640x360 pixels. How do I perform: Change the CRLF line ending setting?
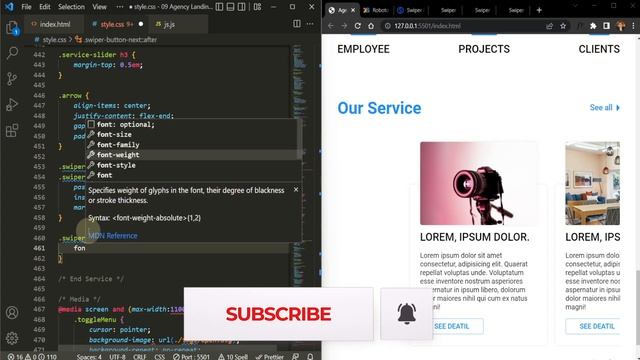(x=140, y=356)
